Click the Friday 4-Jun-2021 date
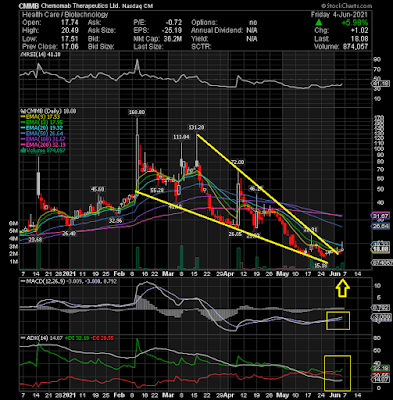 click(x=339, y=15)
